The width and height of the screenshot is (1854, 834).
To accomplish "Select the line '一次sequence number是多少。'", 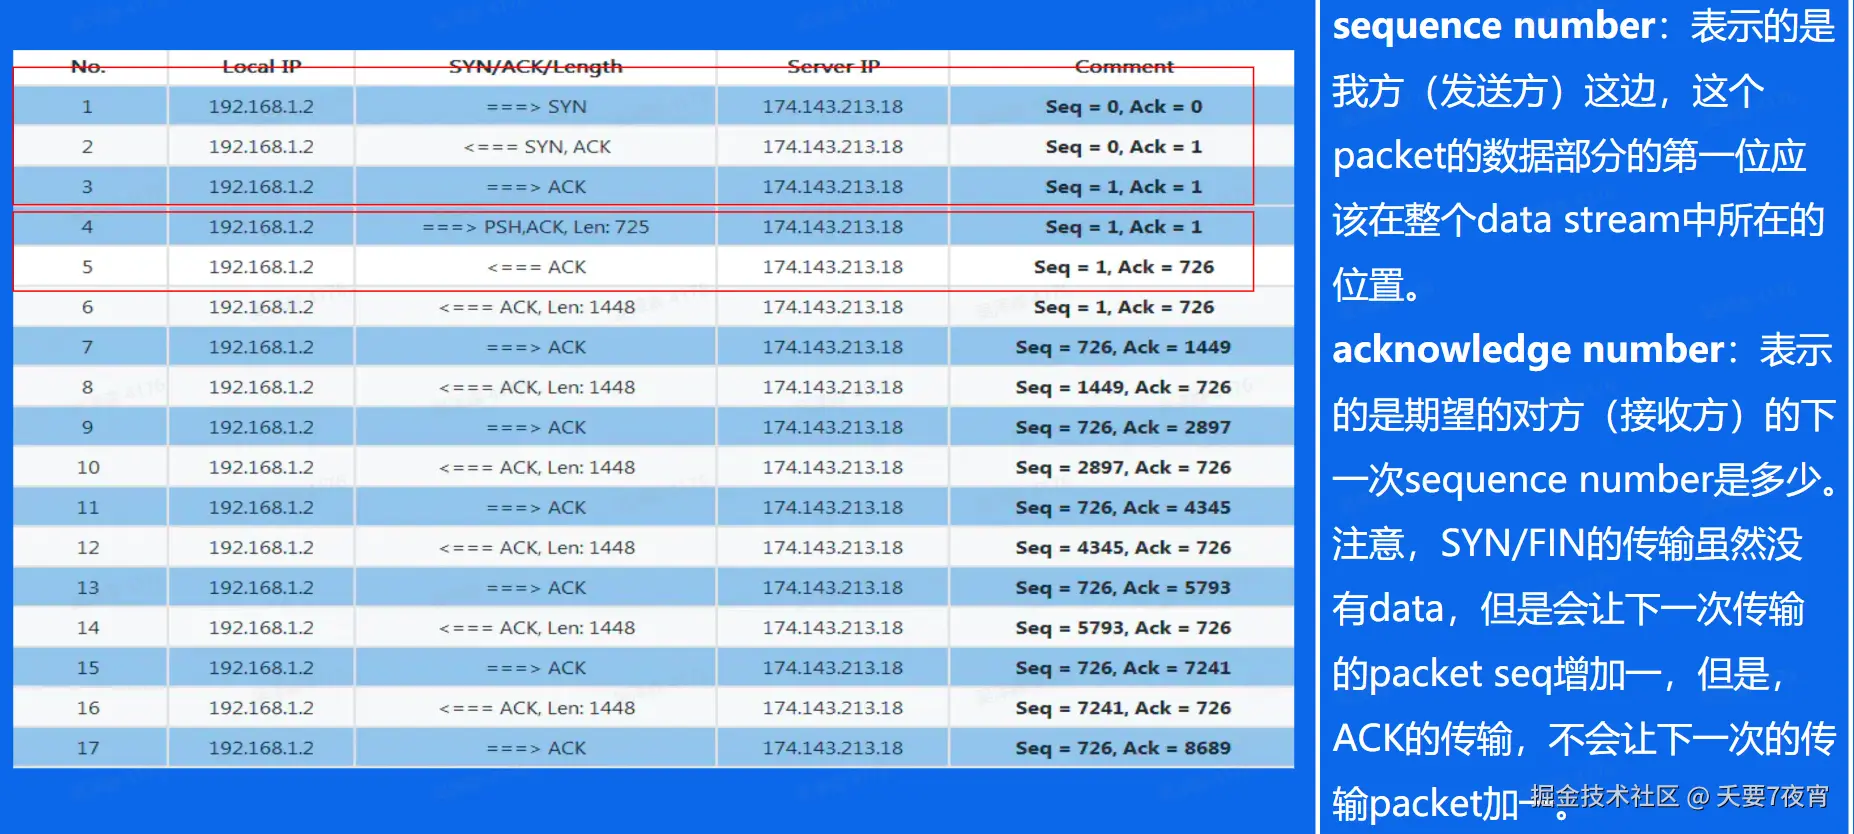I will pyautogui.click(x=1586, y=480).
